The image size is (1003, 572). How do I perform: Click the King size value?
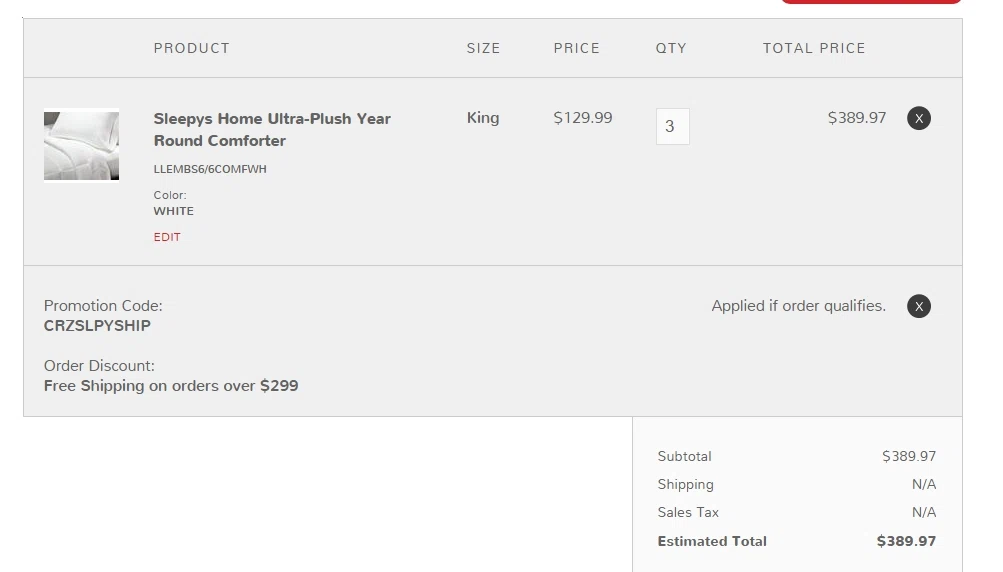483,118
